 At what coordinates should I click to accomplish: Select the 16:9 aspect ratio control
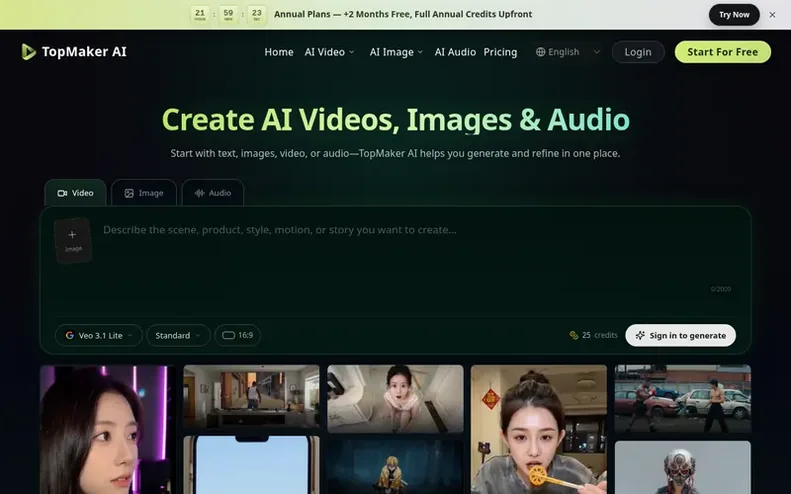237,335
